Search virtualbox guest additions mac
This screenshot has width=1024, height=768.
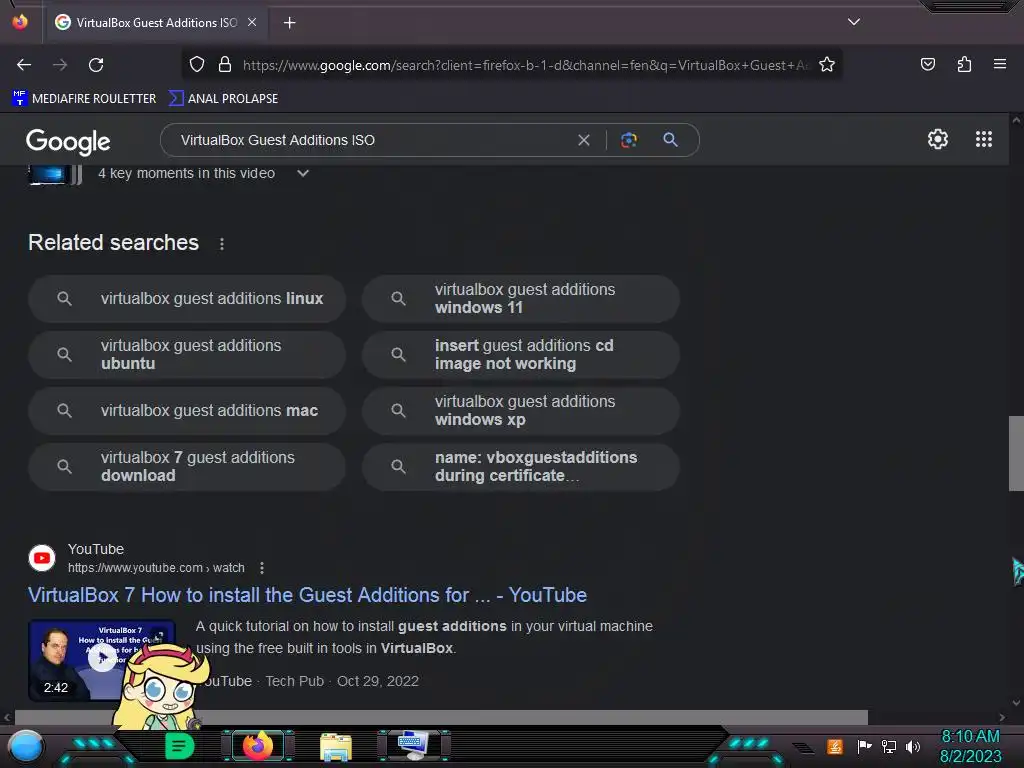tap(187, 411)
